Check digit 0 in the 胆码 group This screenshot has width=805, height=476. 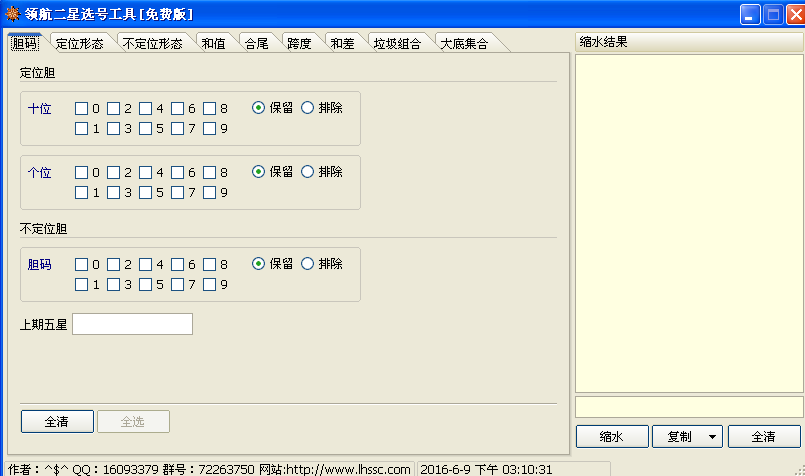pos(81,264)
